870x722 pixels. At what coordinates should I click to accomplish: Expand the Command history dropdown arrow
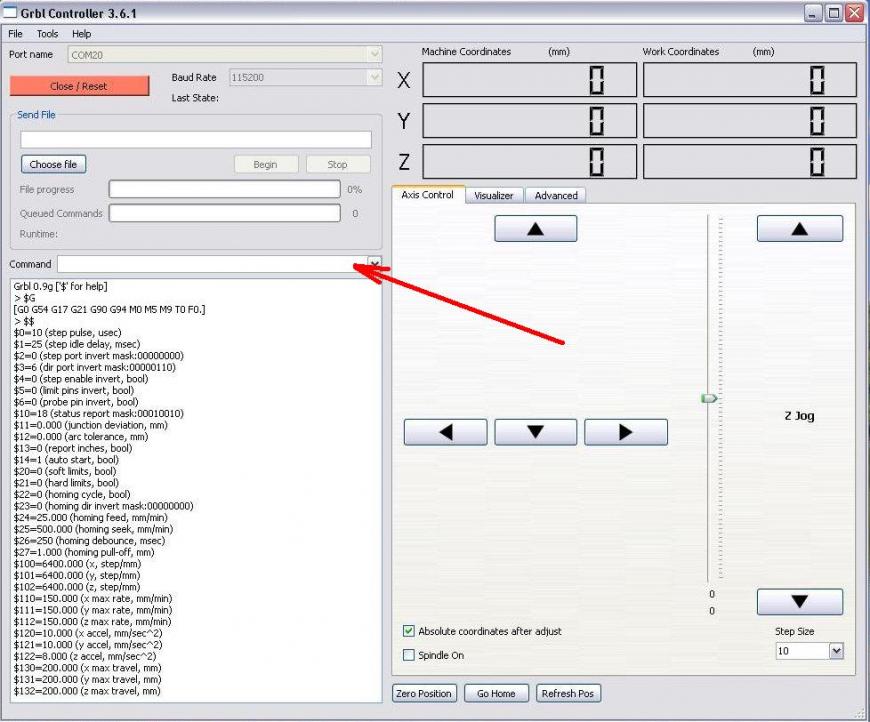tap(375, 264)
